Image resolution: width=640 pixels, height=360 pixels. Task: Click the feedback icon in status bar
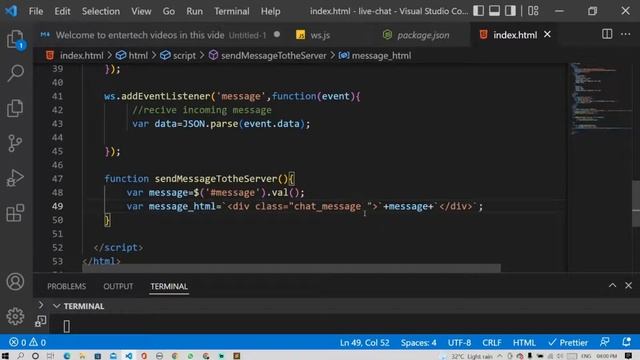(604, 342)
